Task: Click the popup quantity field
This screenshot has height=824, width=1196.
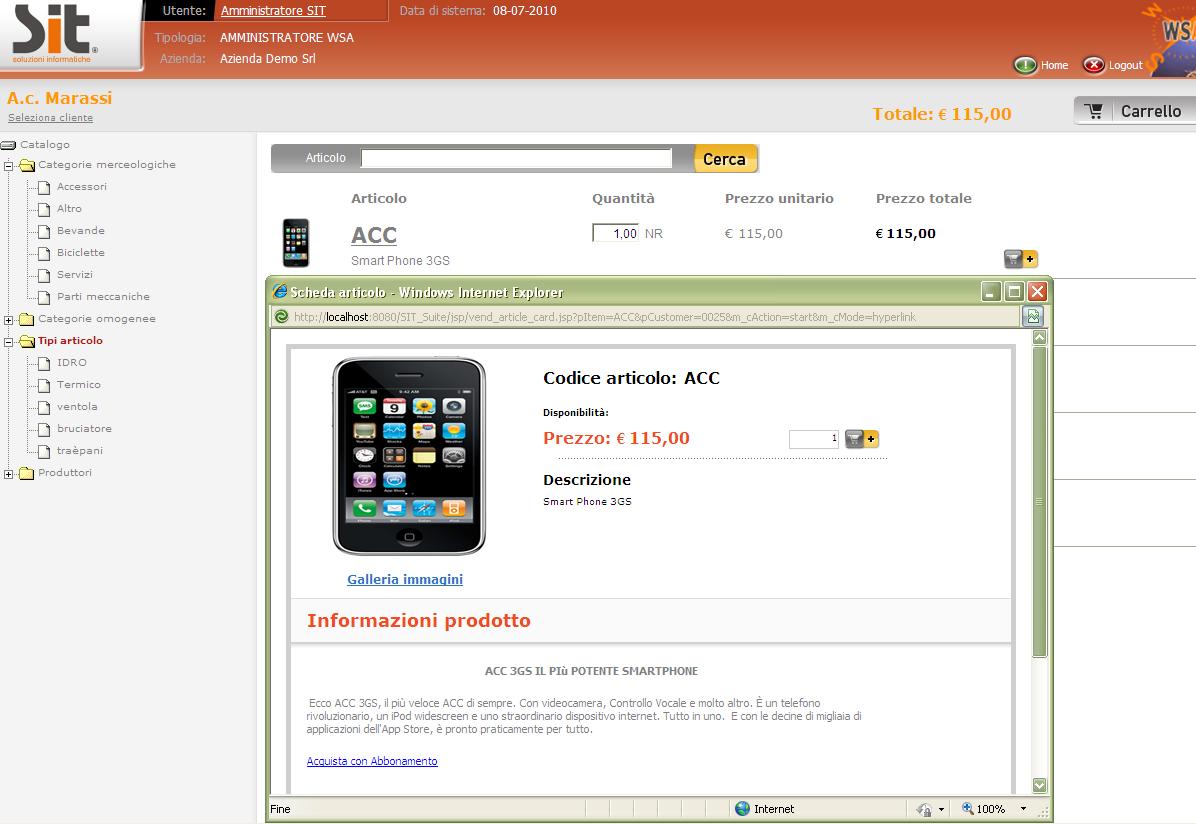Action: pyautogui.click(x=813, y=439)
